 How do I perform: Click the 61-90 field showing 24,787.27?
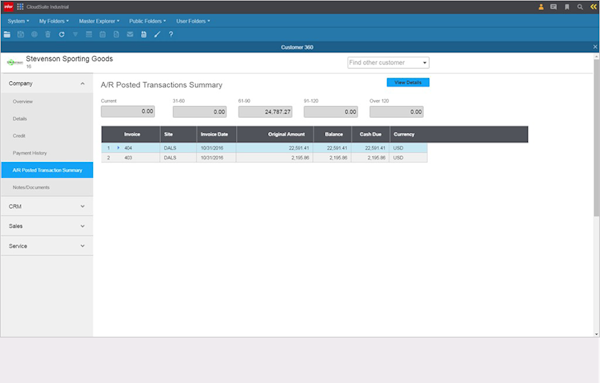[x=265, y=112]
